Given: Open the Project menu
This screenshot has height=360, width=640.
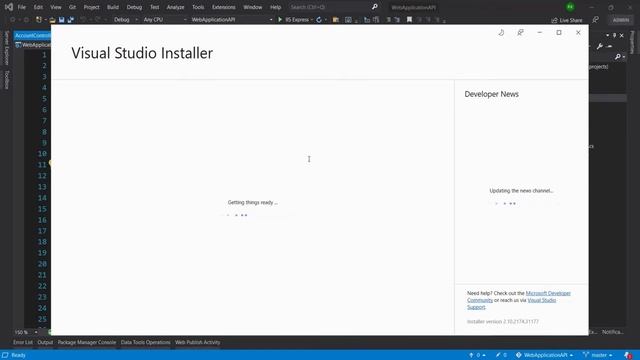Looking at the screenshot, I should point(91,7).
